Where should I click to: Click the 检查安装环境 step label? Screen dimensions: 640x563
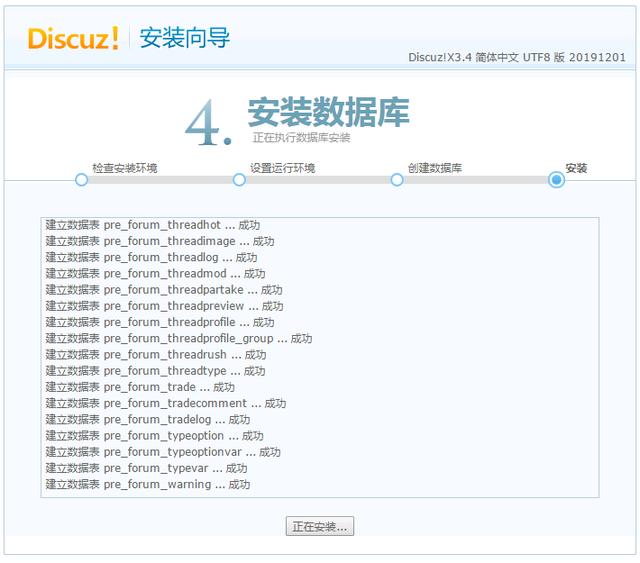pyautogui.click(x=125, y=168)
